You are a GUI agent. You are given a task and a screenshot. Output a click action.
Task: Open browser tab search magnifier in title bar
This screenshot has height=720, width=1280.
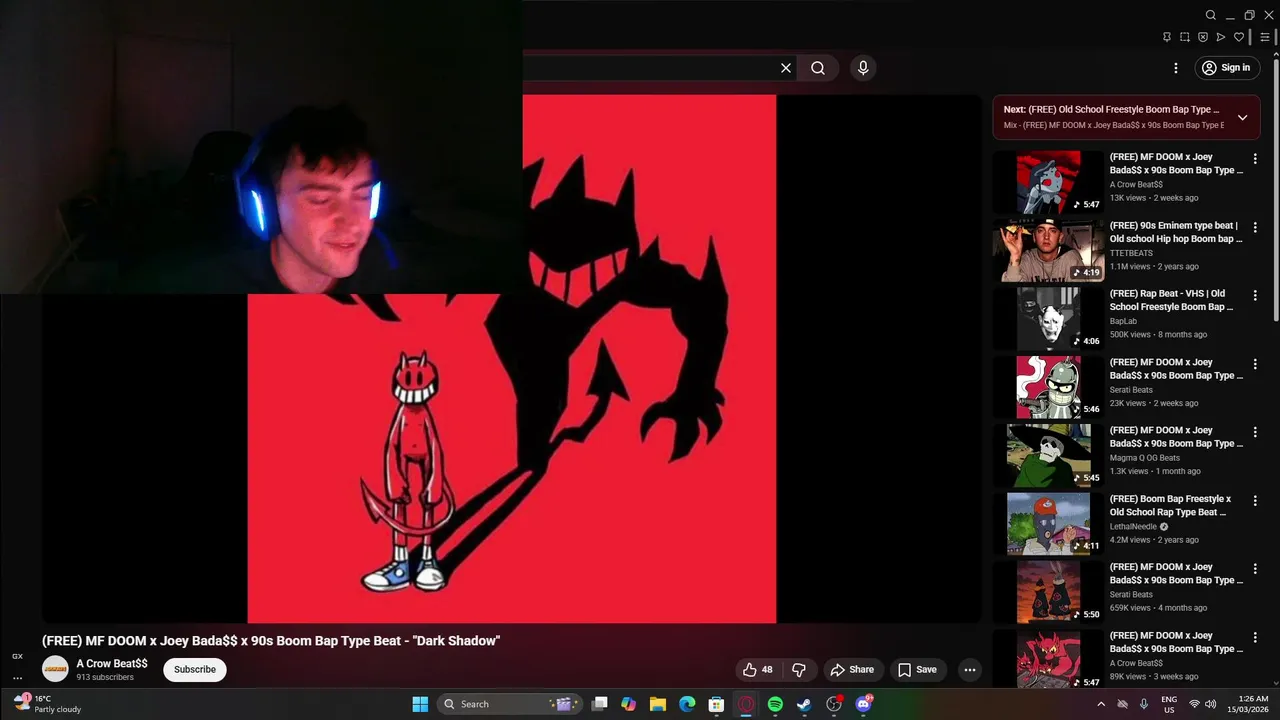coord(1210,15)
